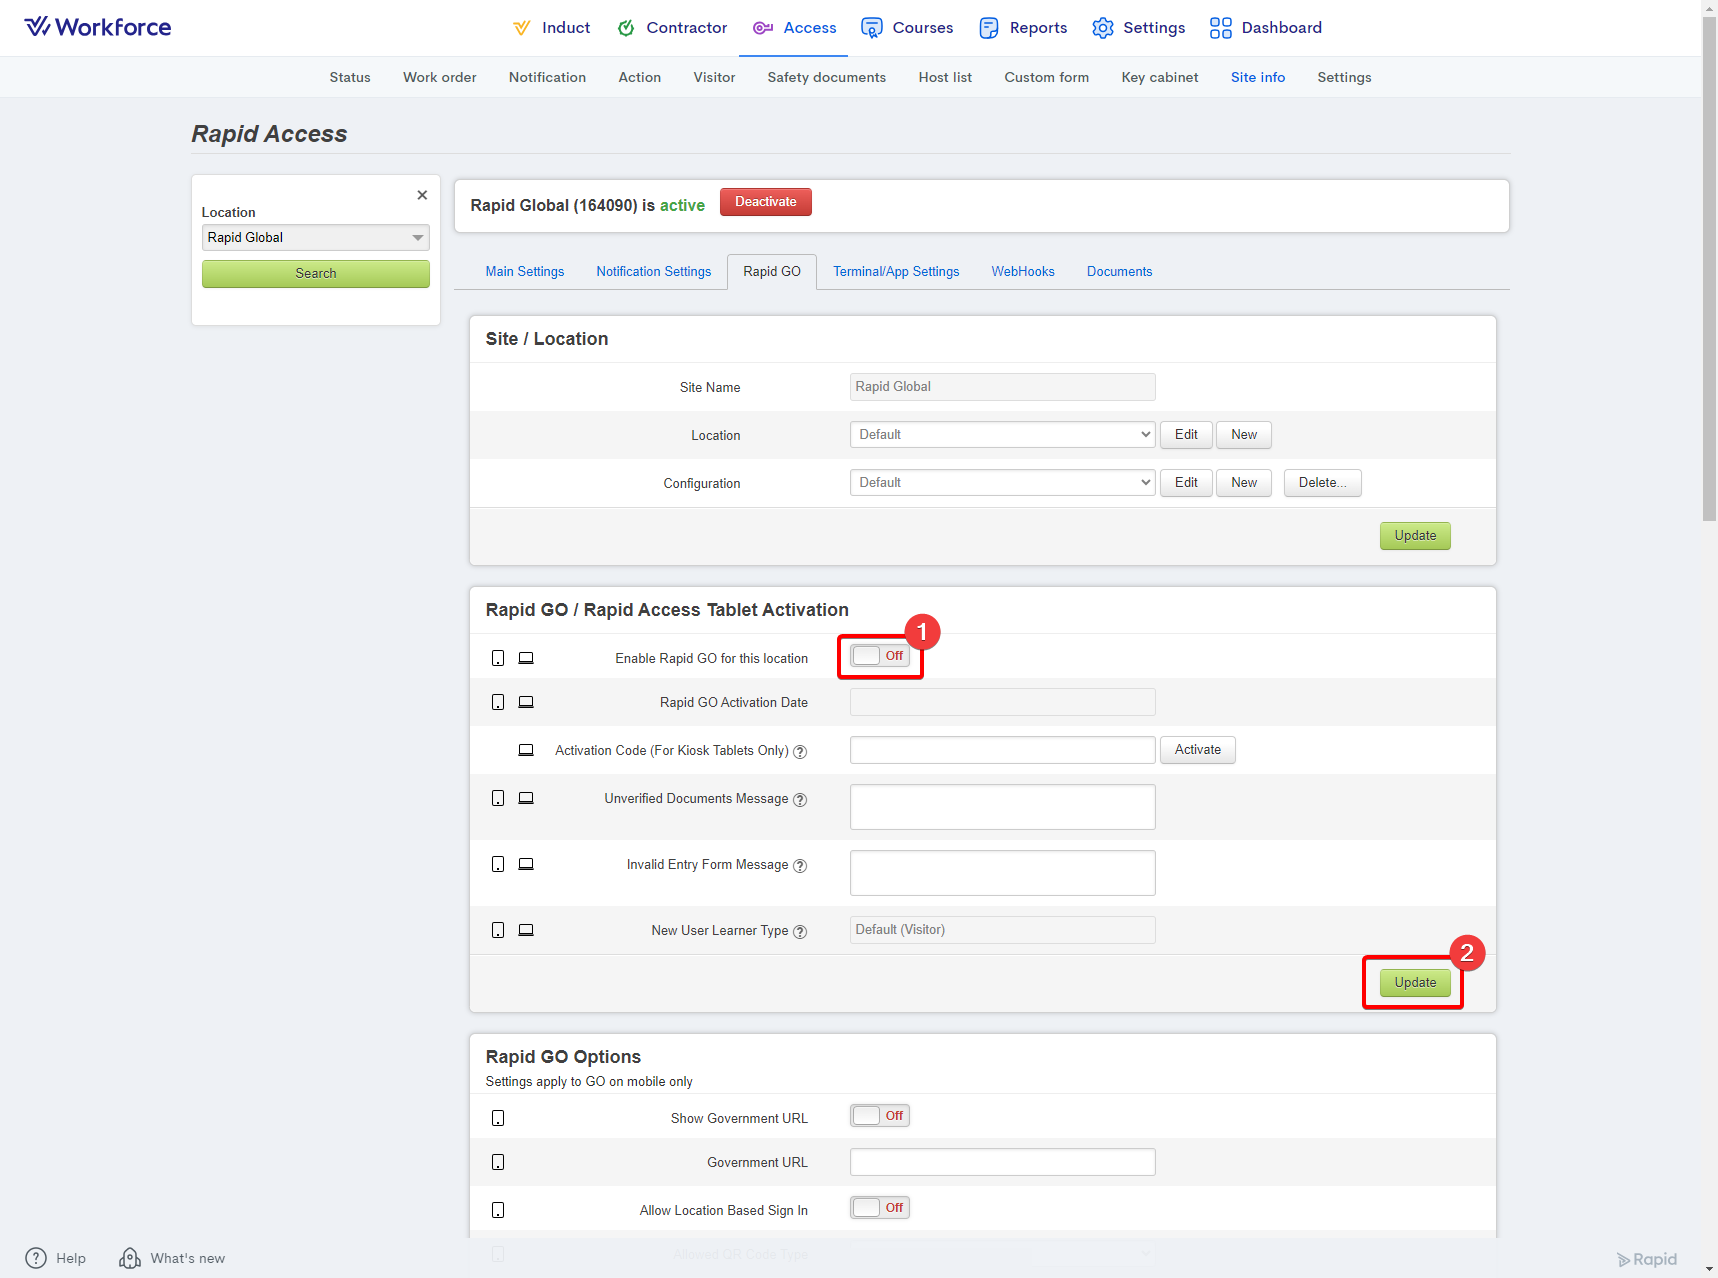This screenshot has width=1718, height=1278.
Task: Click the Dashboard grid icon
Action: [1221, 28]
